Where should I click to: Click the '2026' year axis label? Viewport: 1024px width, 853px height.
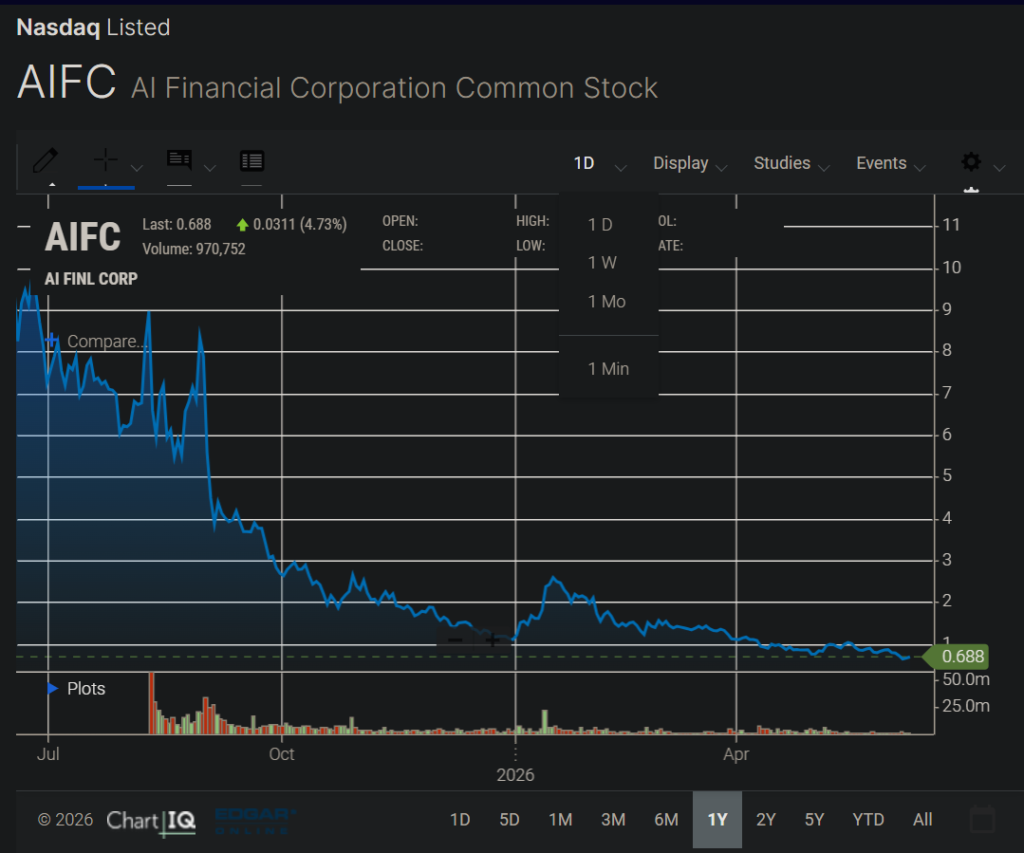click(x=515, y=775)
